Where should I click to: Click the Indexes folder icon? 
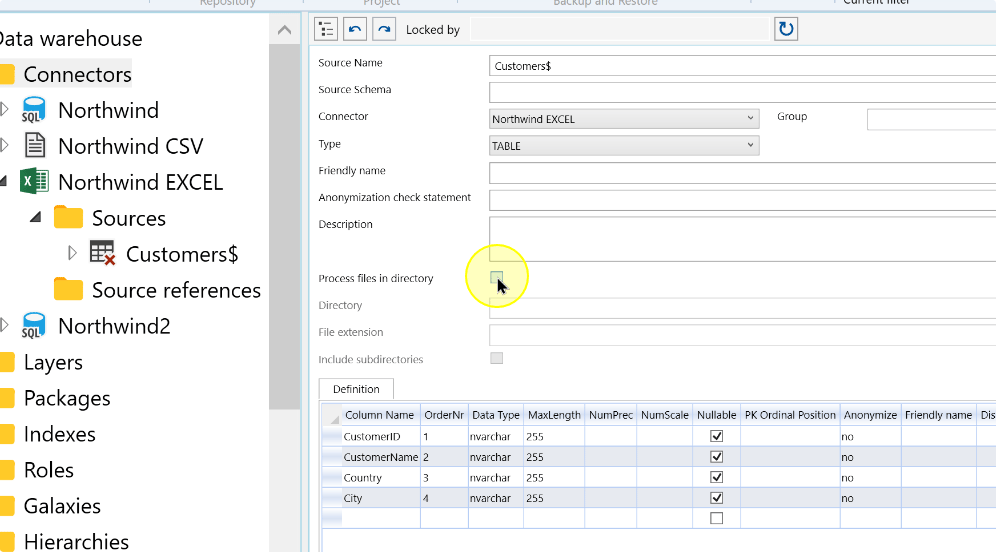[7, 433]
